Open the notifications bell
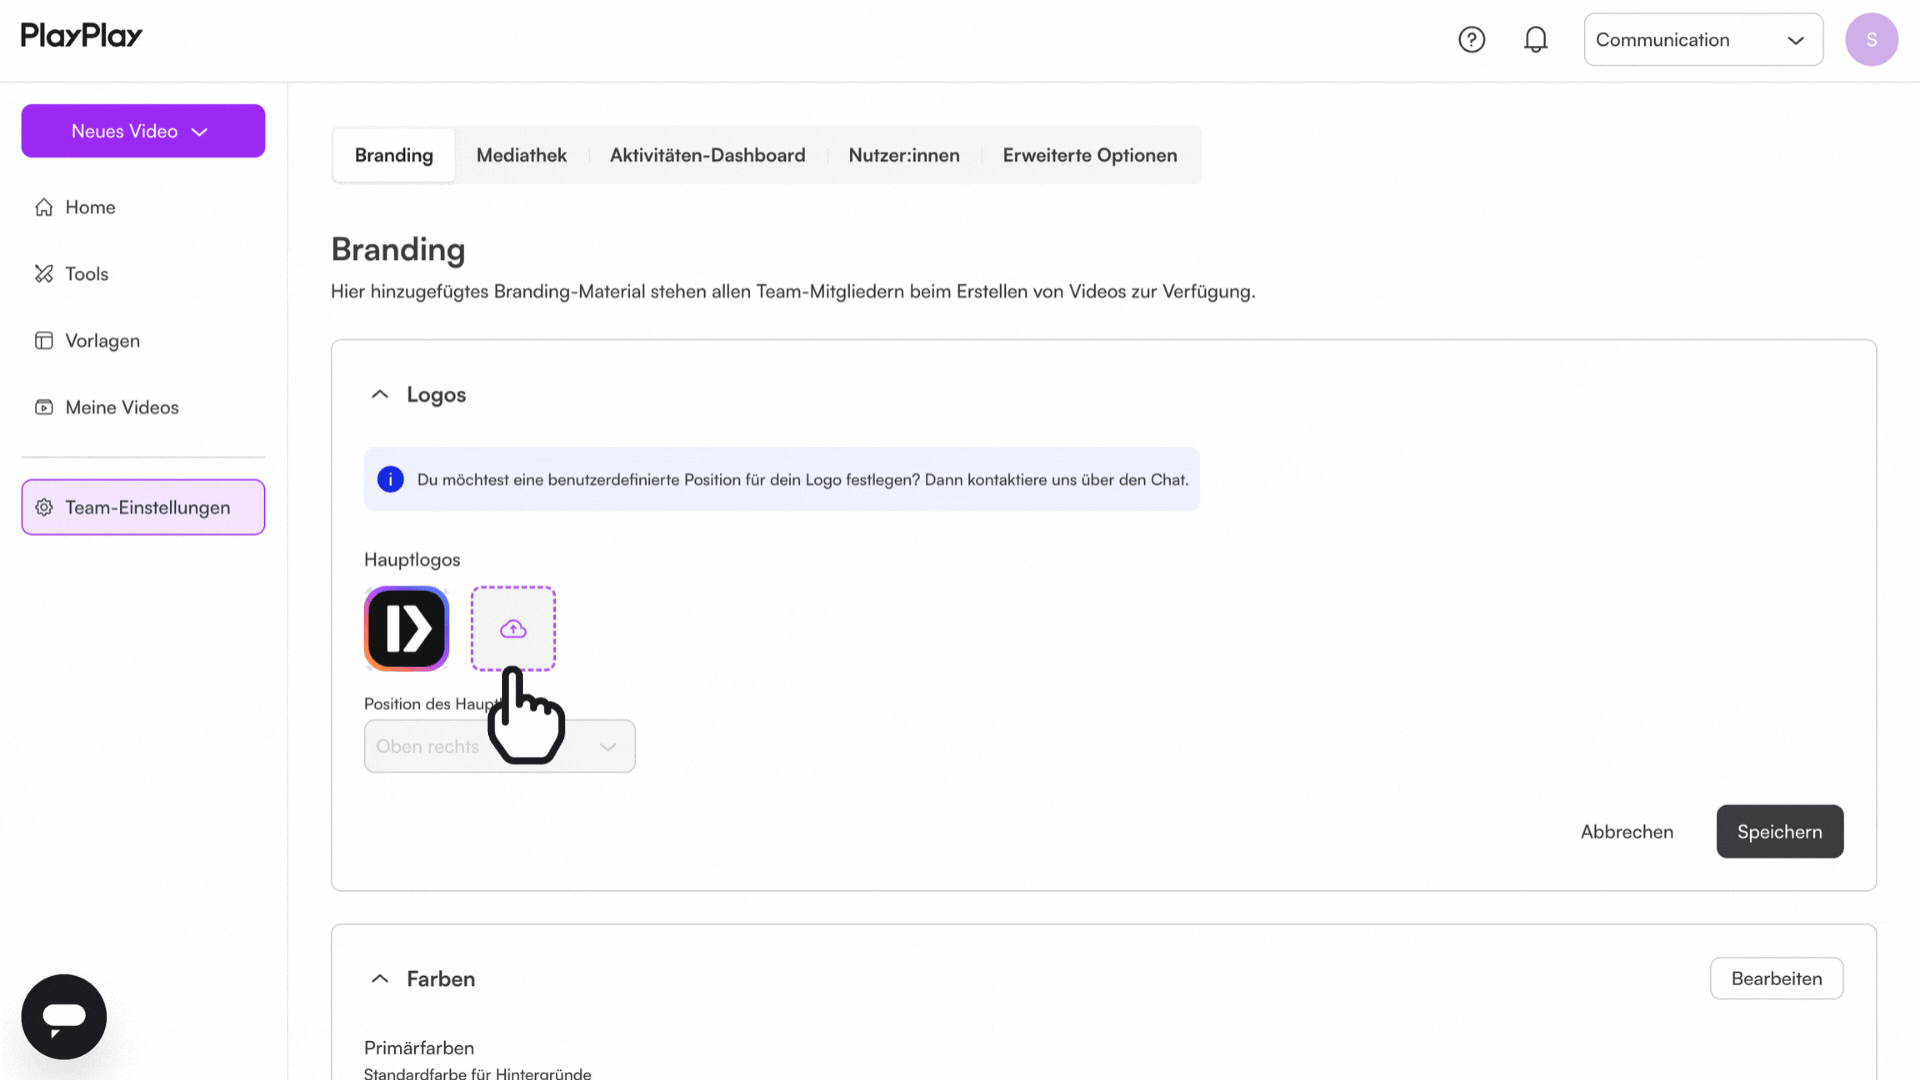 1536,40
